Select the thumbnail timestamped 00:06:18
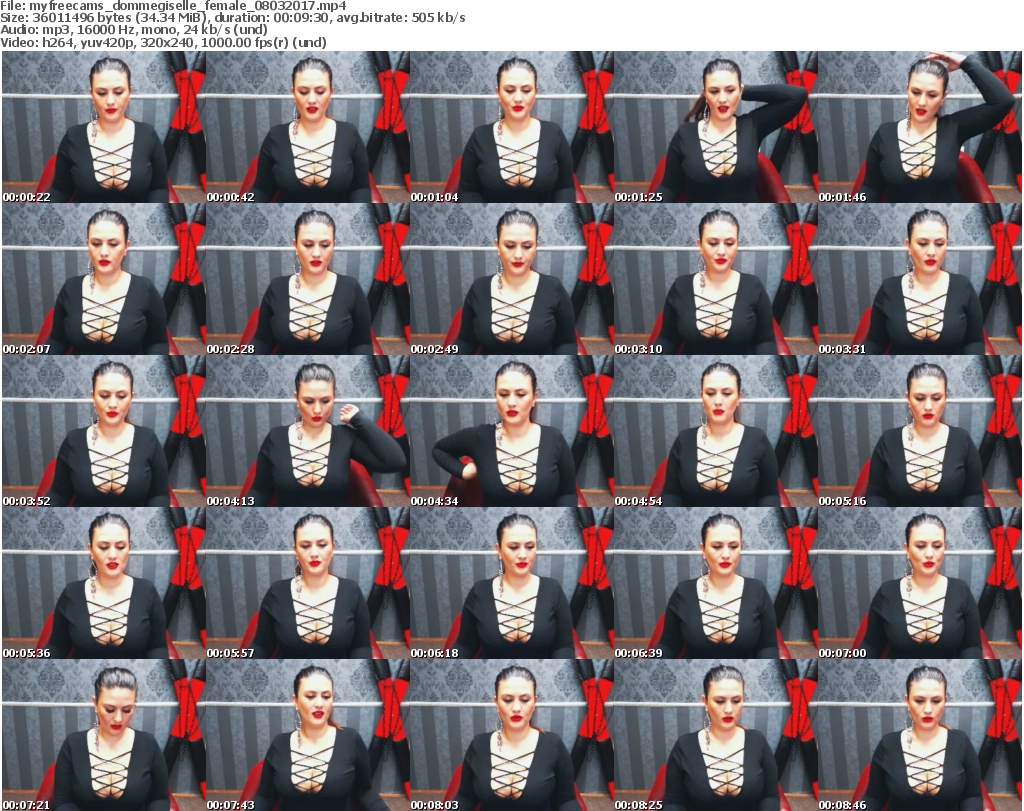The width and height of the screenshot is (1024, 811). (x=511, y=583)
